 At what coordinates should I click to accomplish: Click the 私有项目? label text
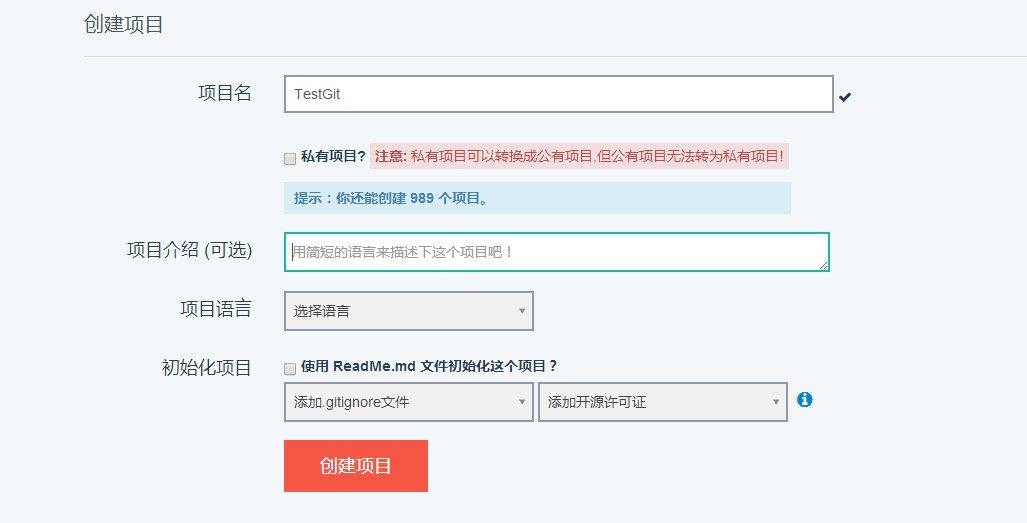point(333,156)
